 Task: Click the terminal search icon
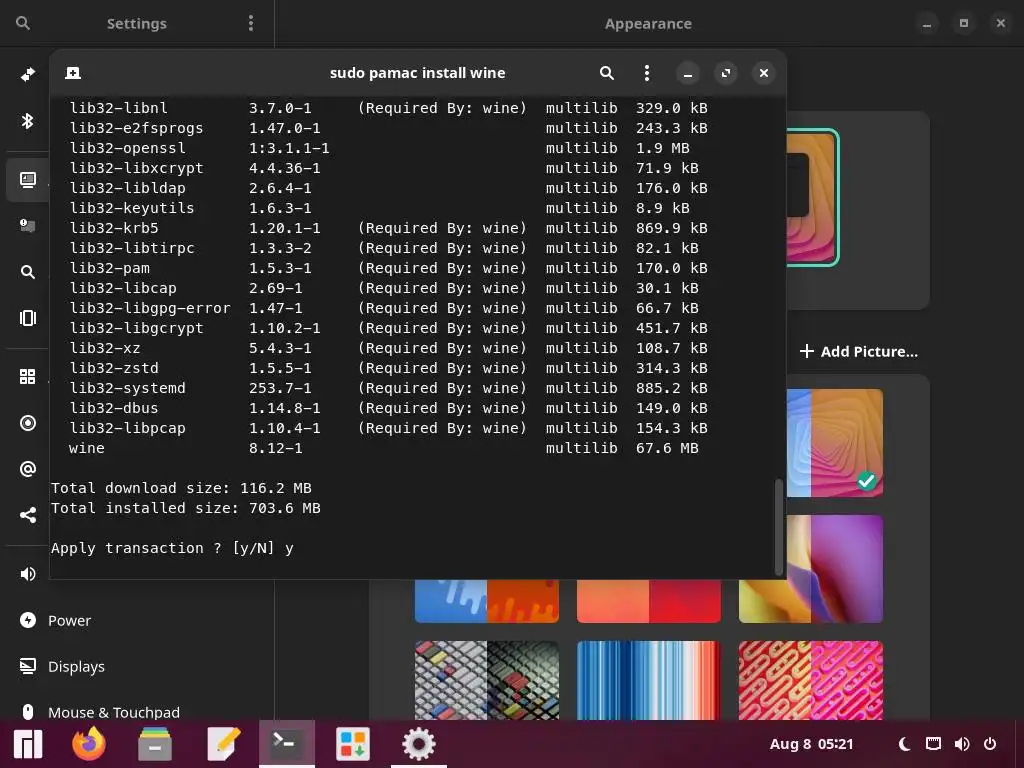coord(607,73)
